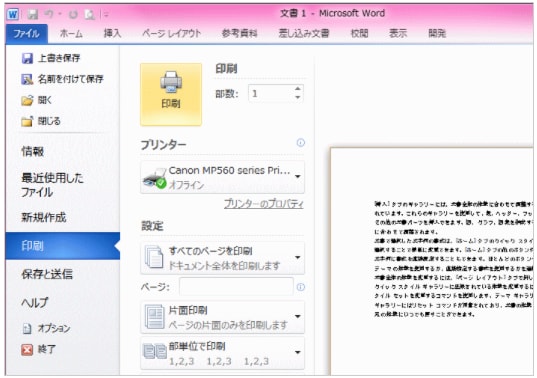Select the 参考資料 ribbon tab

[239, 34]
